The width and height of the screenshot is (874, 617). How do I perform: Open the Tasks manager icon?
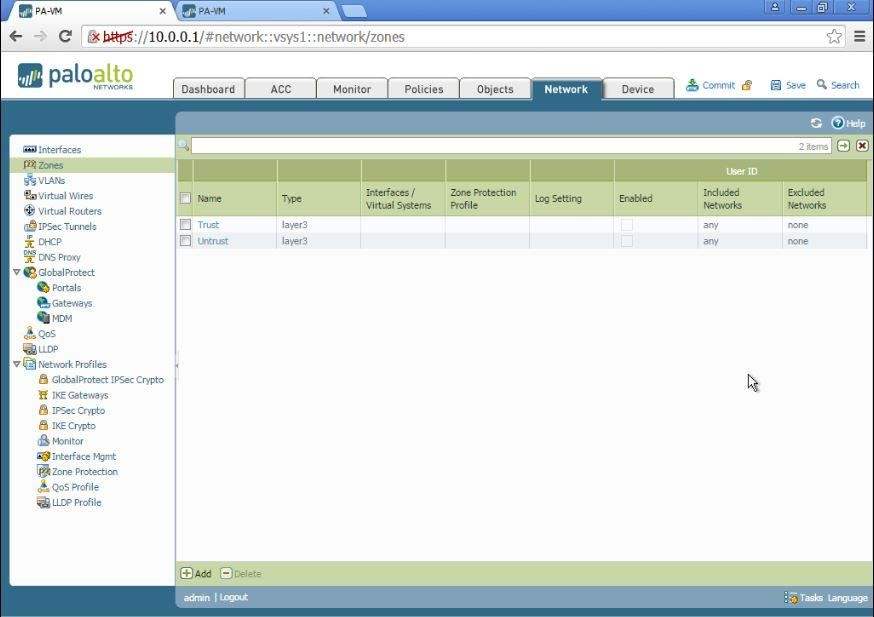(x=791, y=598)
